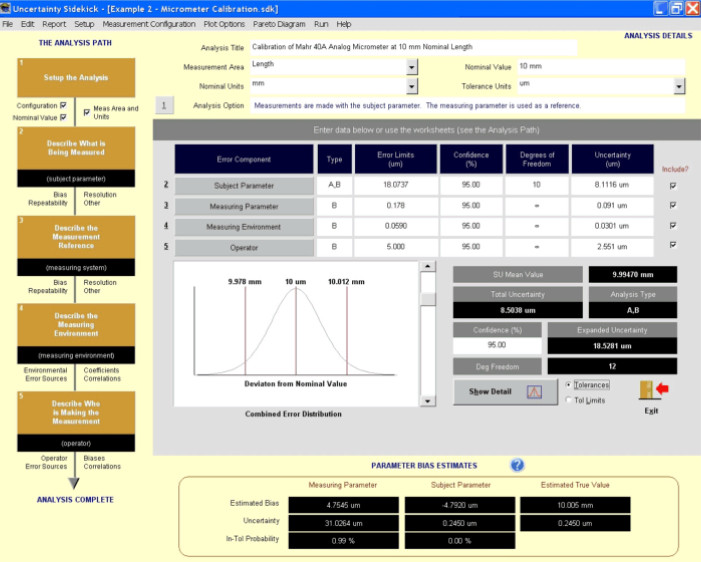701x562 pixels.
Task: Click the In-Tol Probability 0.99 % value
Action: tap(343, 541)
